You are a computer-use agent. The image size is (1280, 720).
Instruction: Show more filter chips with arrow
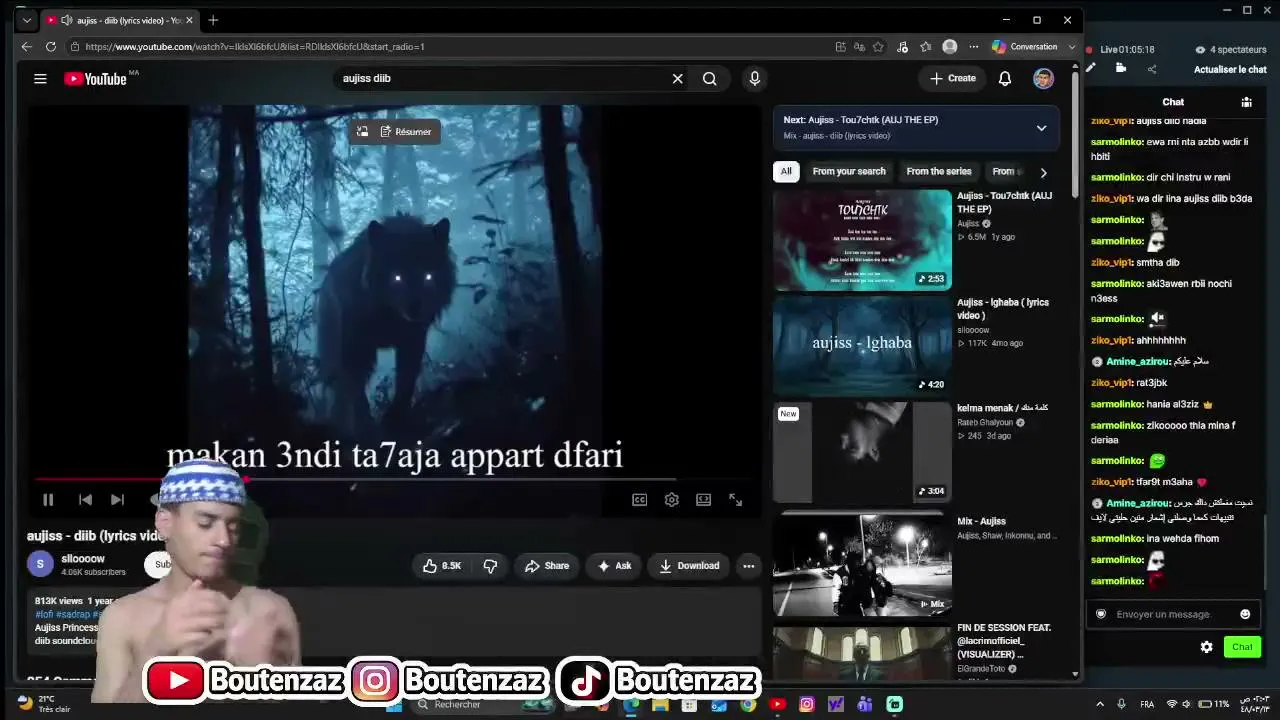[1043, 172]
